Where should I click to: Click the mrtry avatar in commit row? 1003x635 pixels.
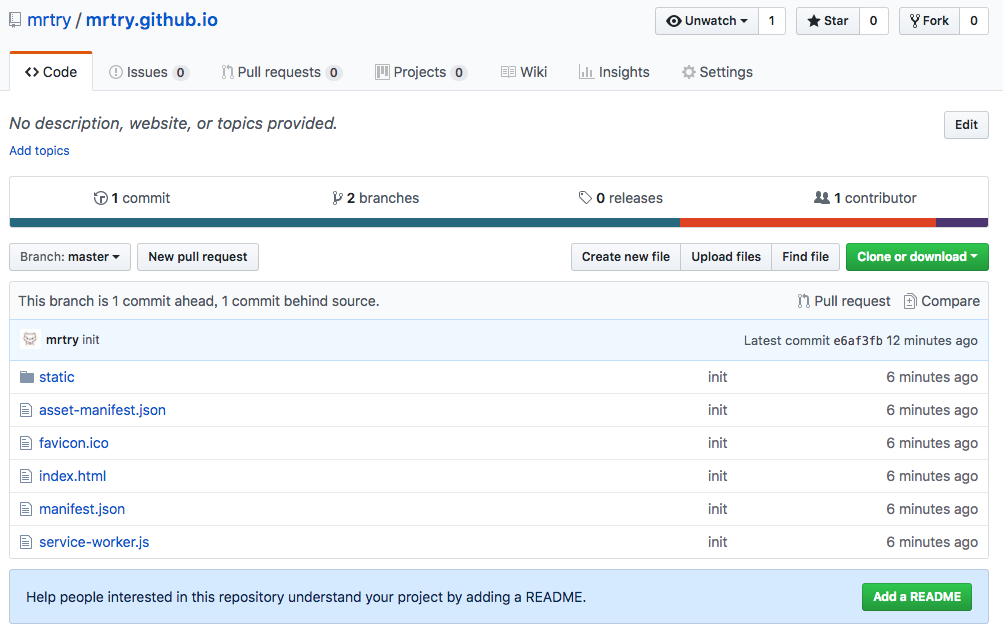pyautogui.click(x=30, y=340)
